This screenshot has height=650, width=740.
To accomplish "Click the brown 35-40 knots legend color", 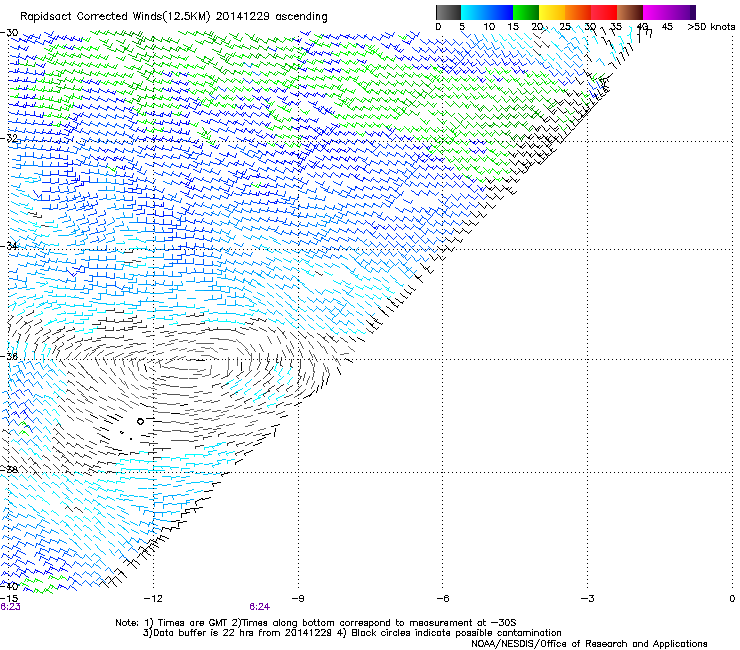I will coord(630,12).
